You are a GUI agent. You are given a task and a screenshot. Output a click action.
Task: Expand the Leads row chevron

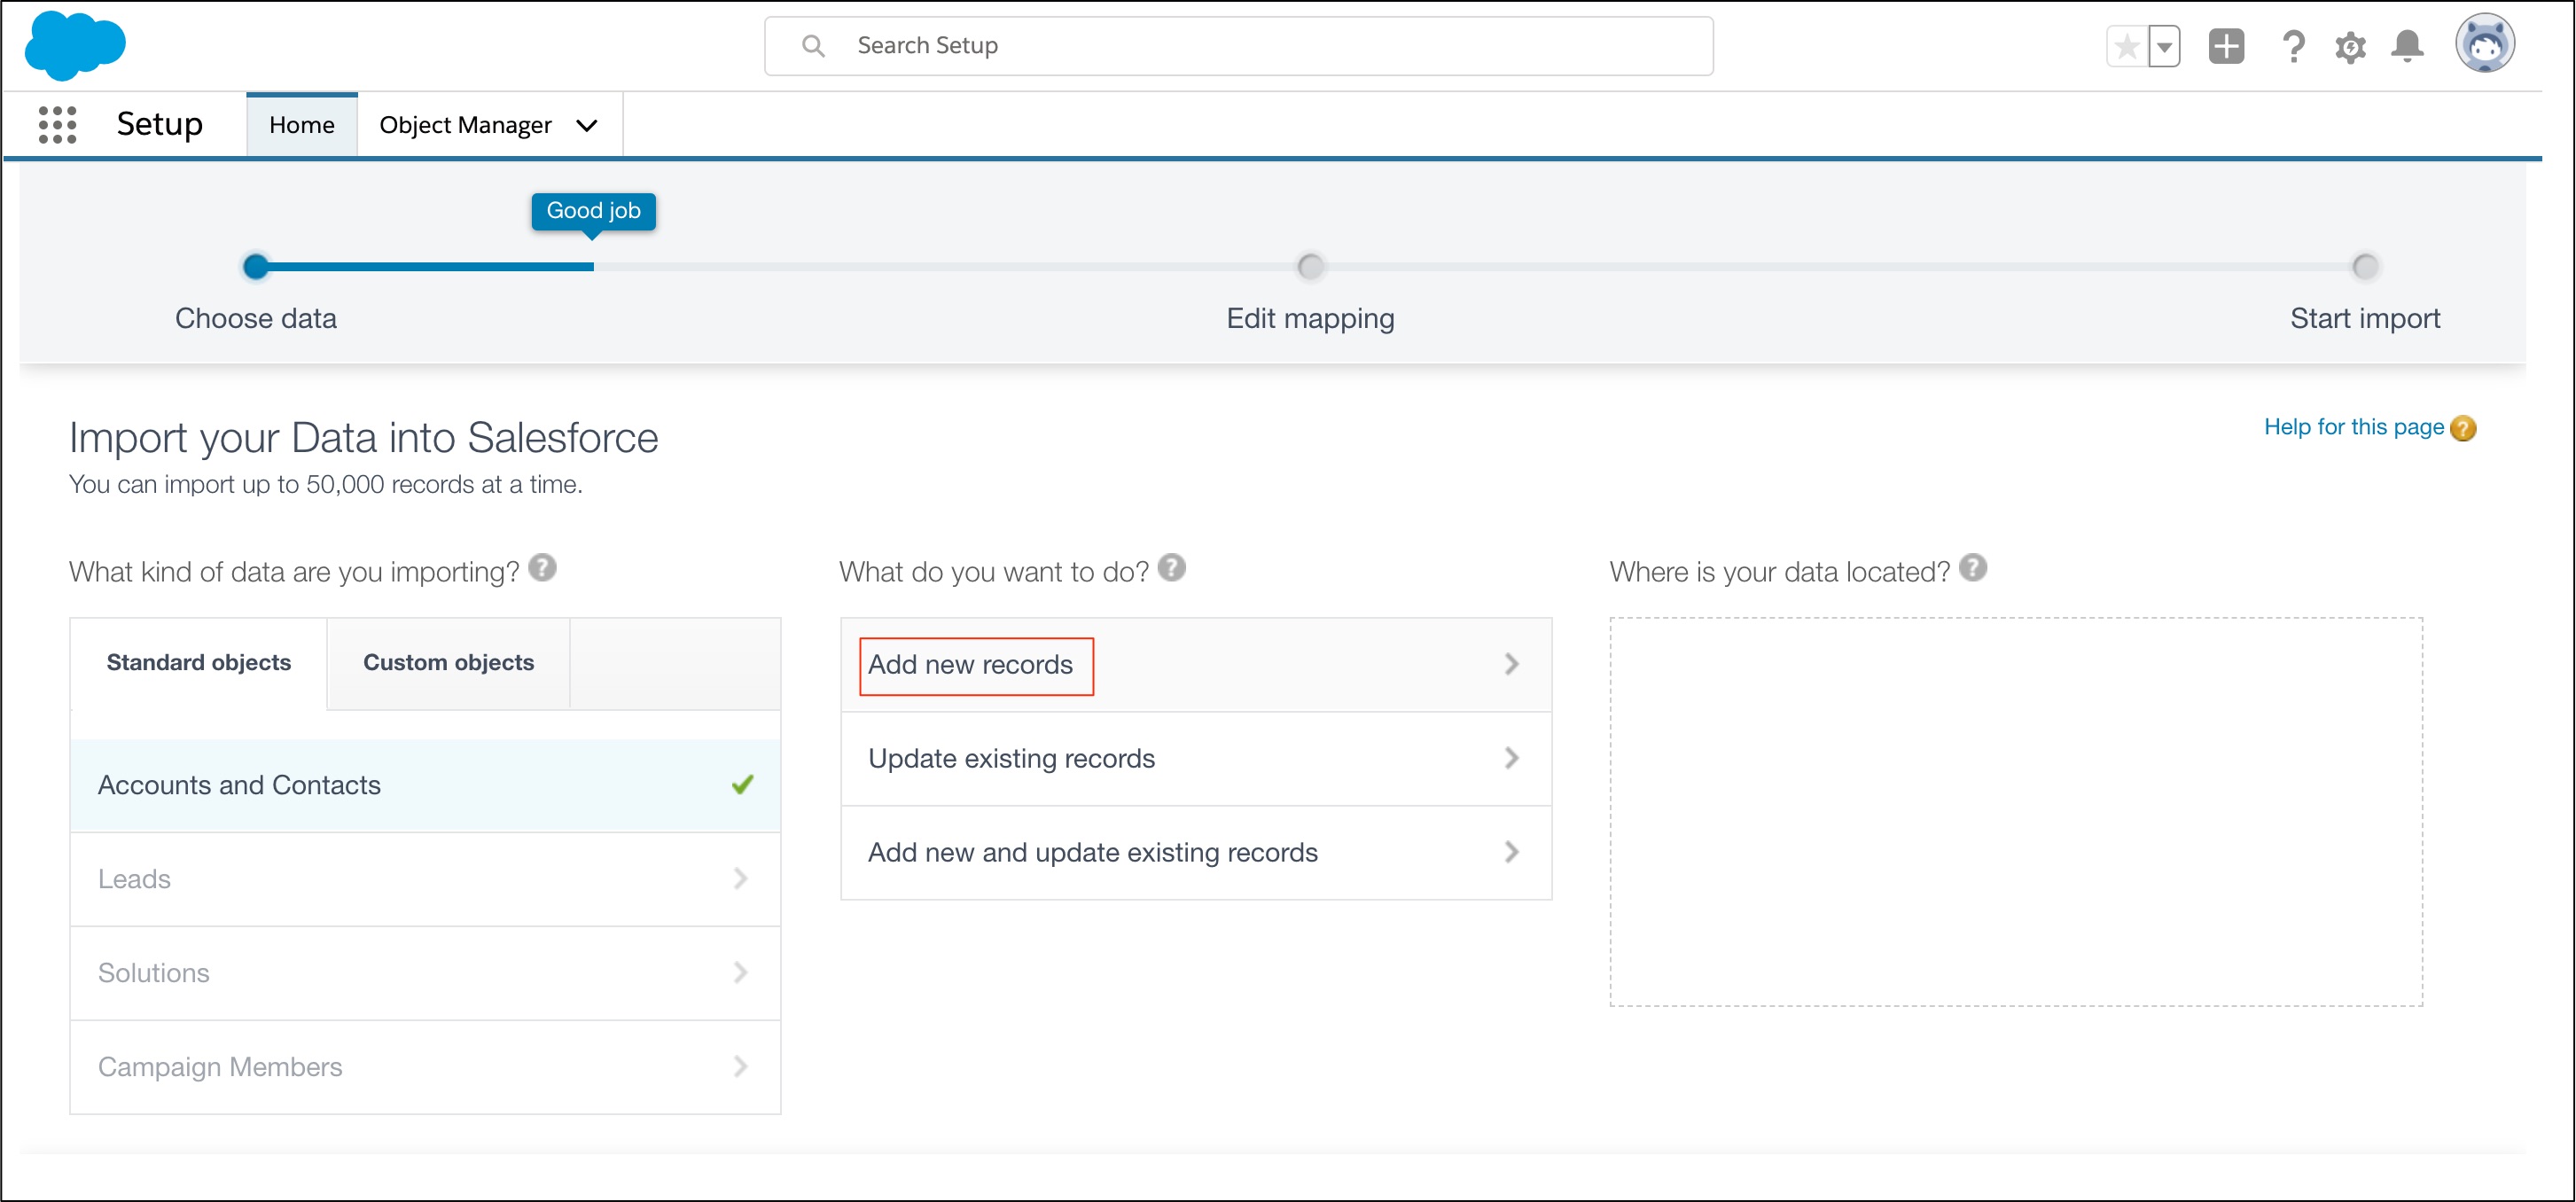click(x=739, y=878)
